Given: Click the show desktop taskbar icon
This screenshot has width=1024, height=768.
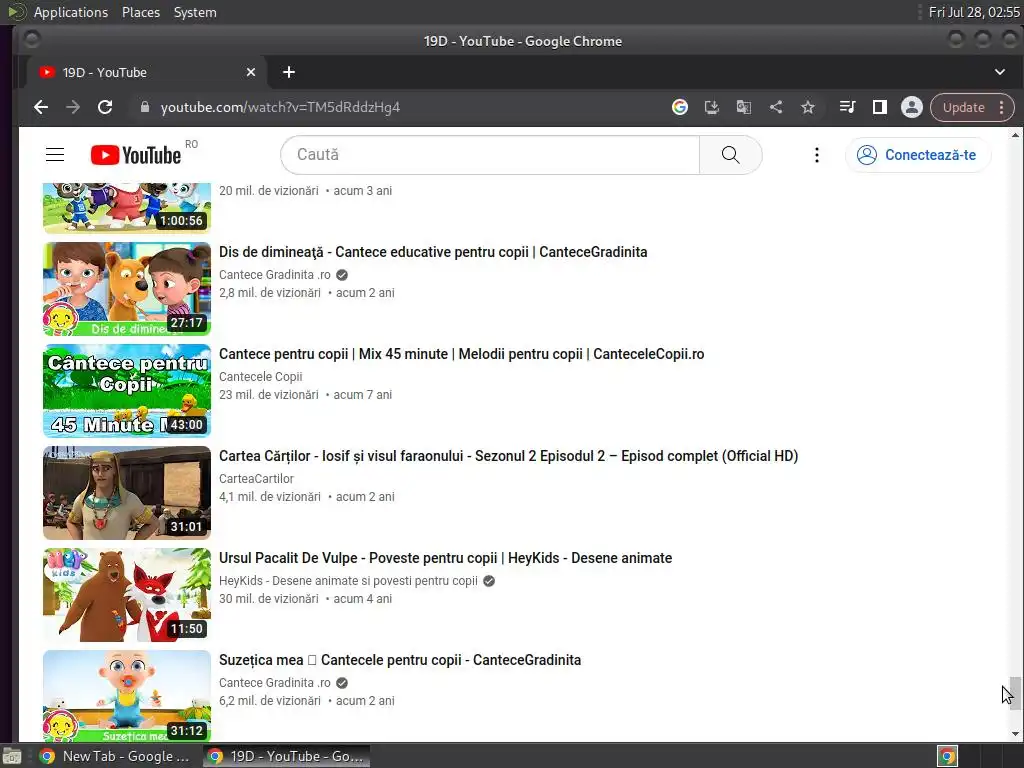Looking at the screenshot, I should (x=12, y=756).
